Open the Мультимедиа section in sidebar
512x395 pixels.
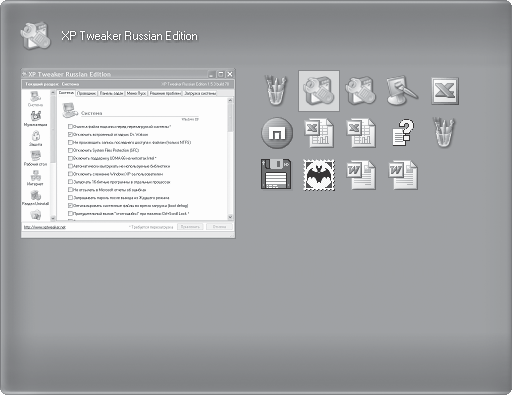[x=36, y=119]
